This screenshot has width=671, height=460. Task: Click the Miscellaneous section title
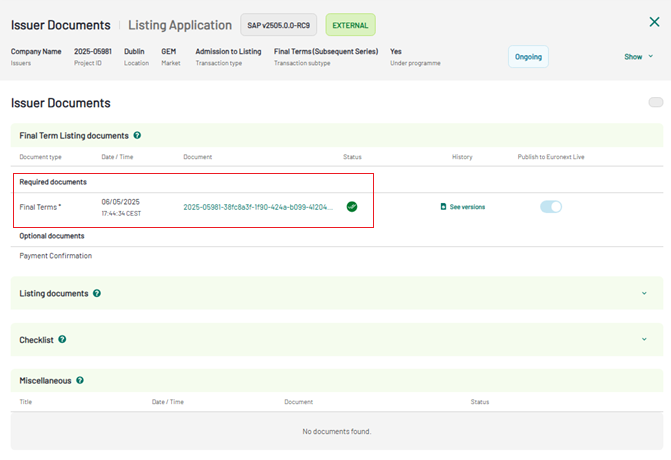point(45,380)
